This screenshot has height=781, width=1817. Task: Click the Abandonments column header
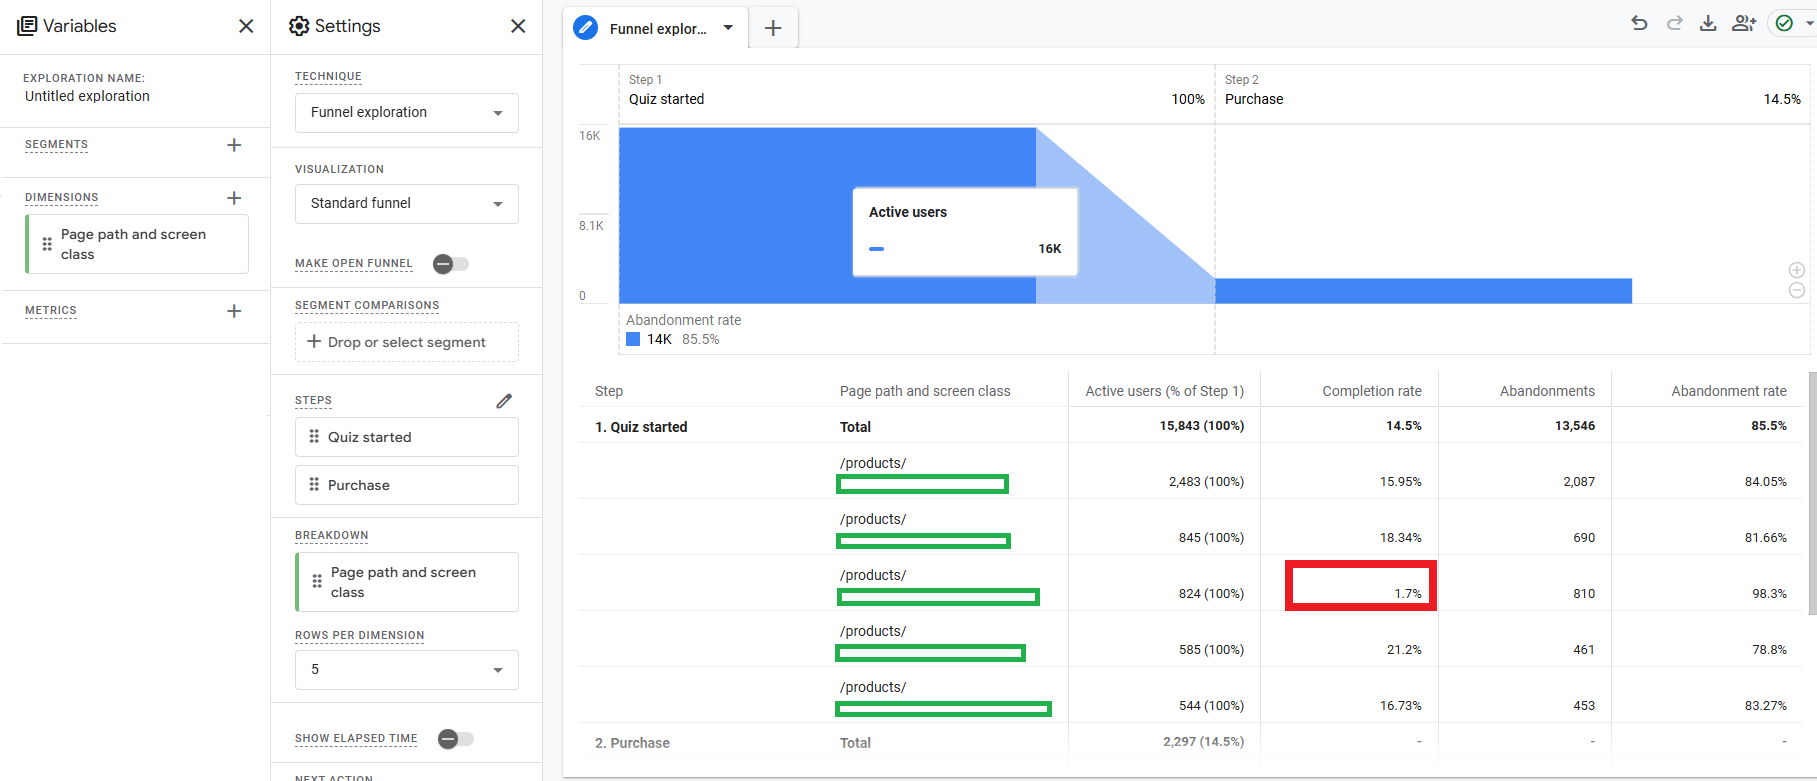coord(1547,391)
